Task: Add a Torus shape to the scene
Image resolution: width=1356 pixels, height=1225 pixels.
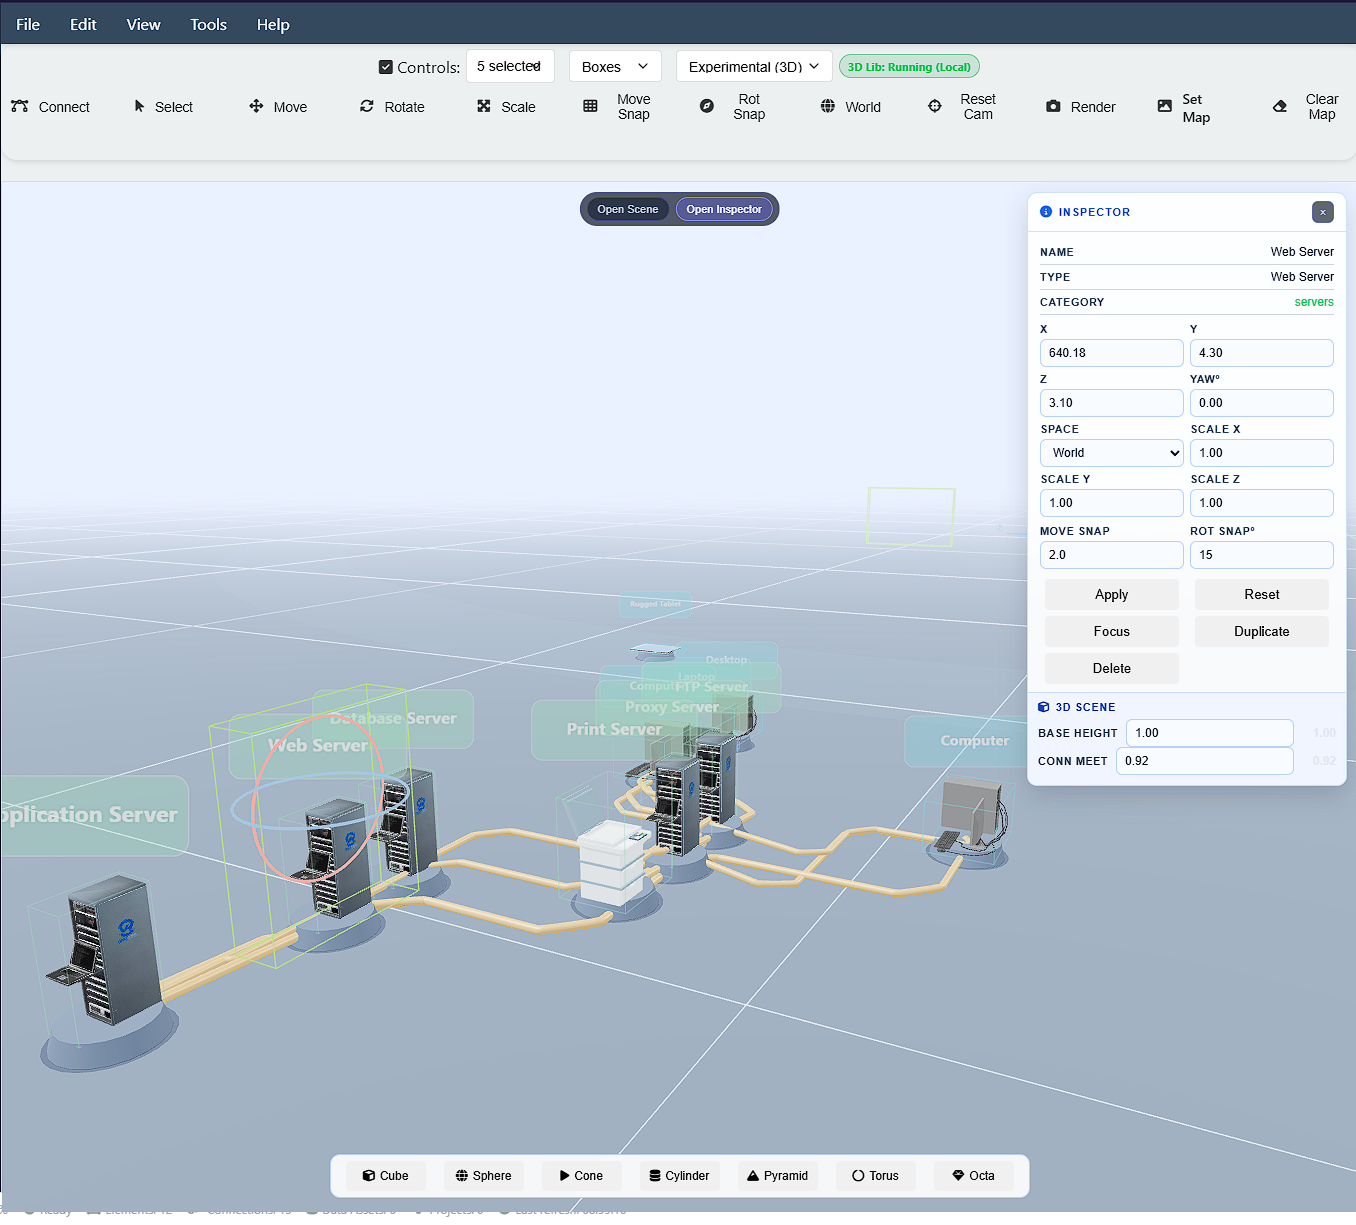Action: click(x=874, y=1175)
